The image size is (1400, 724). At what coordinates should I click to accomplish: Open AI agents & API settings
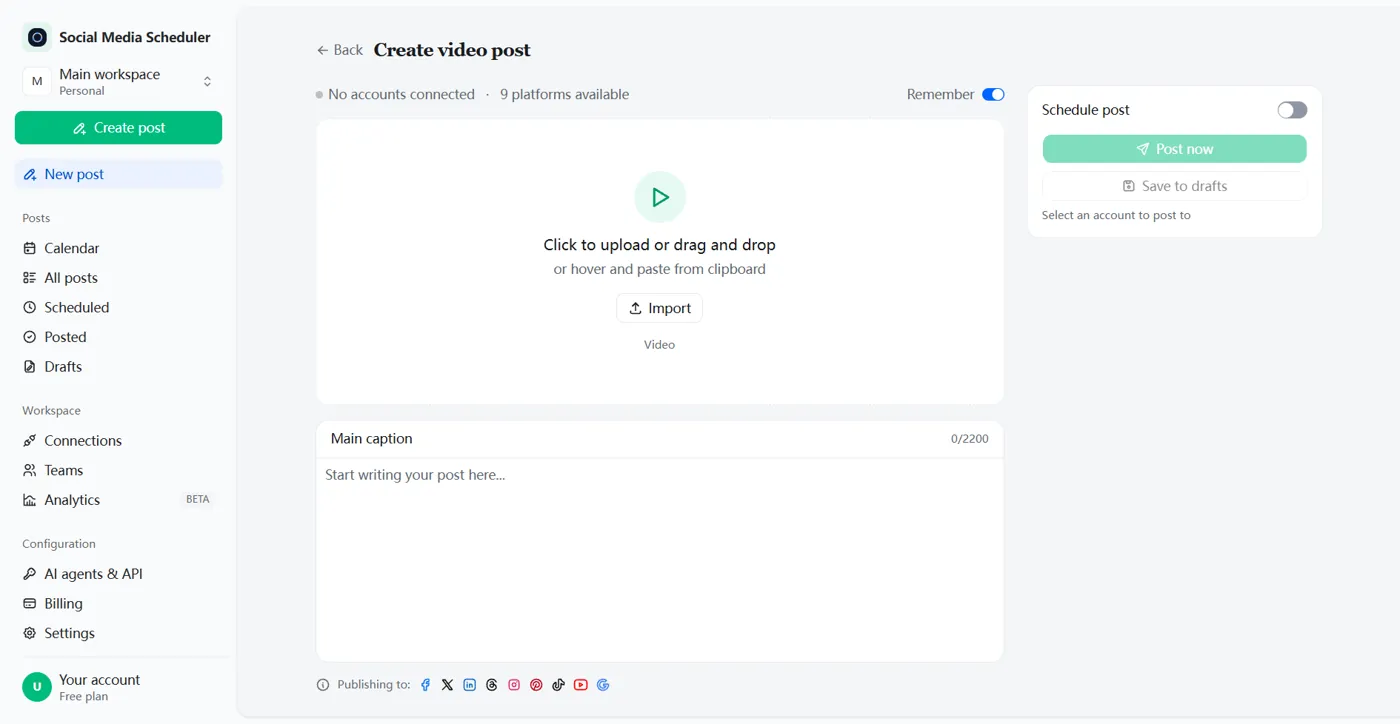[118, 574]
